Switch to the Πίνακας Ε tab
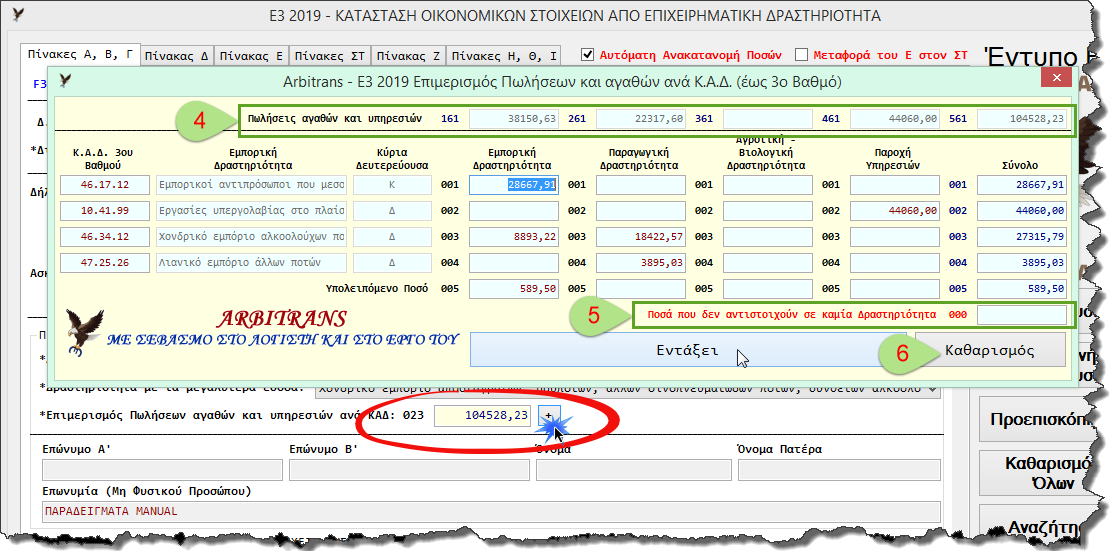This screenshot has height=551, width=1110. click(x=251, y=56)
